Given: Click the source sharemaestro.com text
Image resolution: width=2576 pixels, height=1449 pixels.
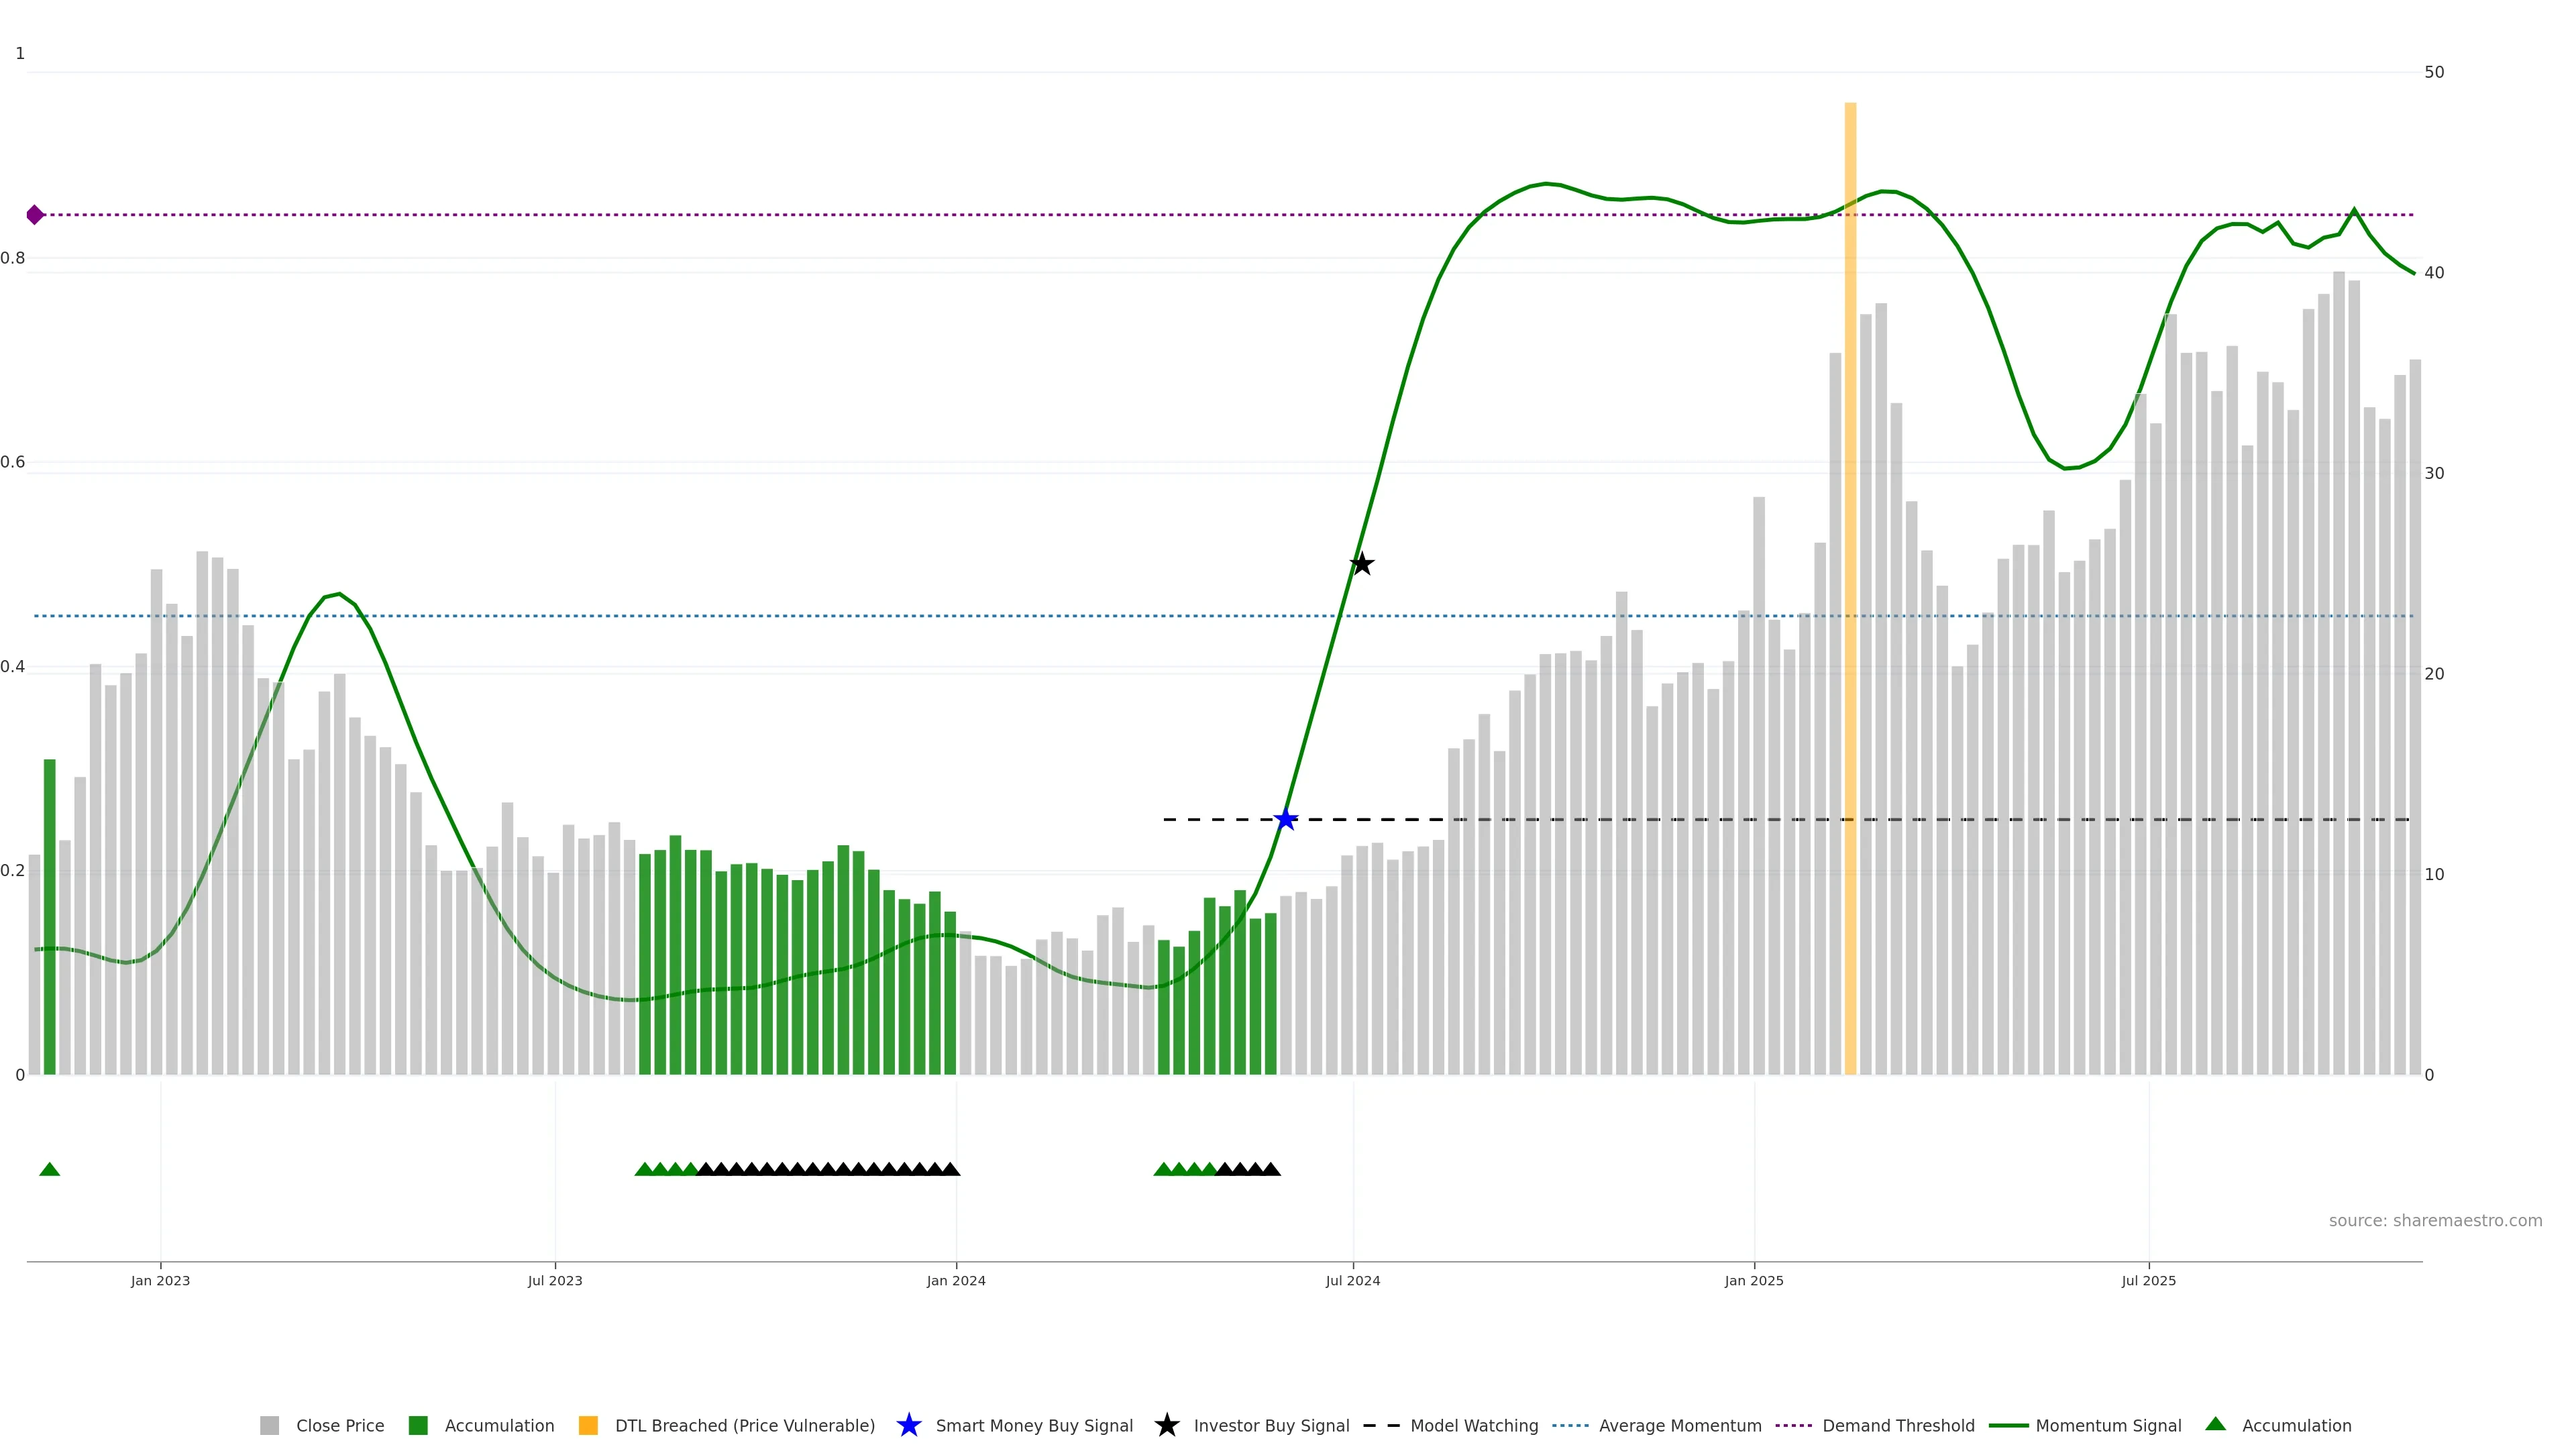Looking at the screenshot, I should click(2435, 1221).
